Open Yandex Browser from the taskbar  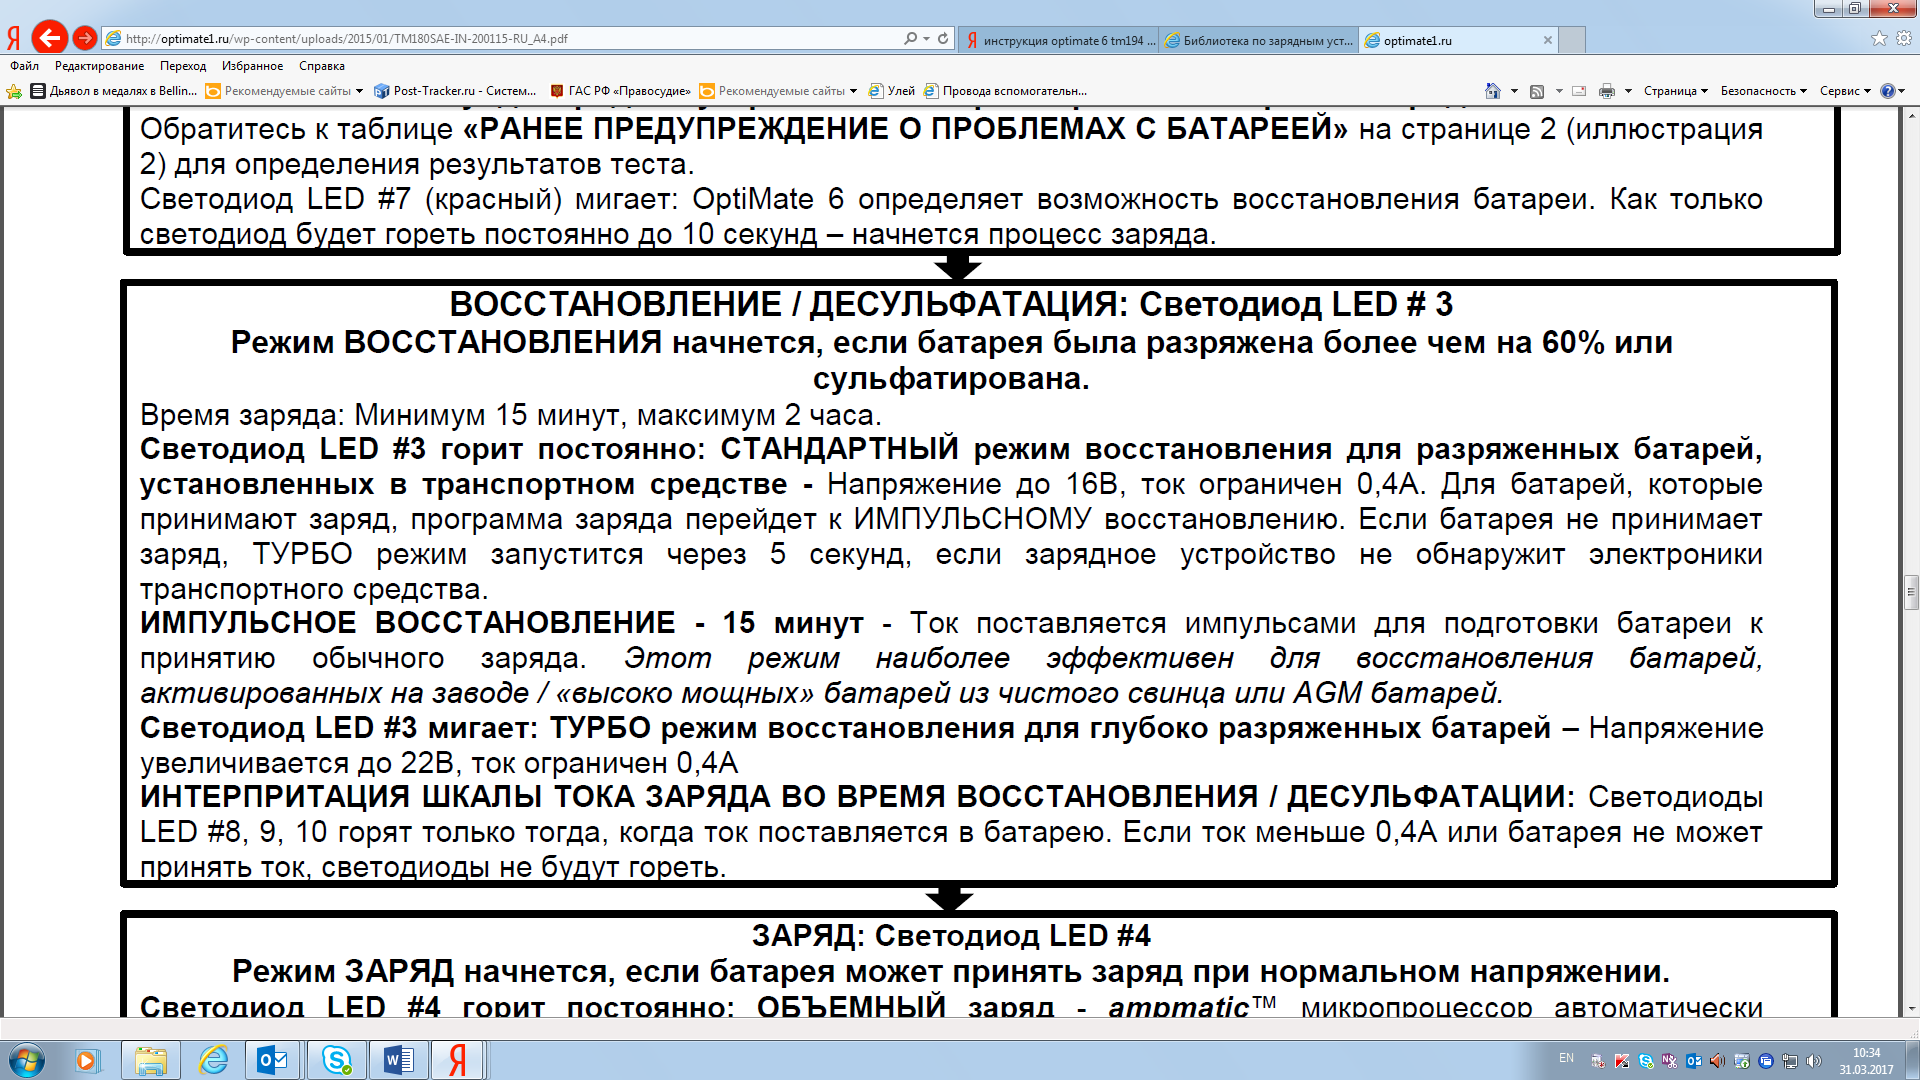click(458, 1060)
